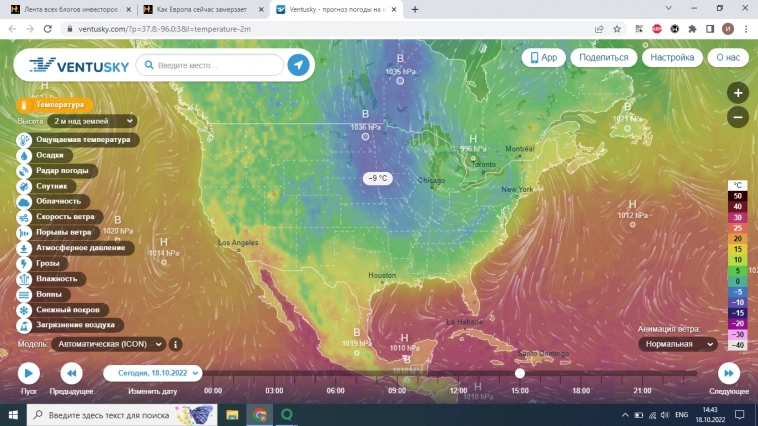
Task: Zoom in the map with plus button
Action: coord(738,93)
